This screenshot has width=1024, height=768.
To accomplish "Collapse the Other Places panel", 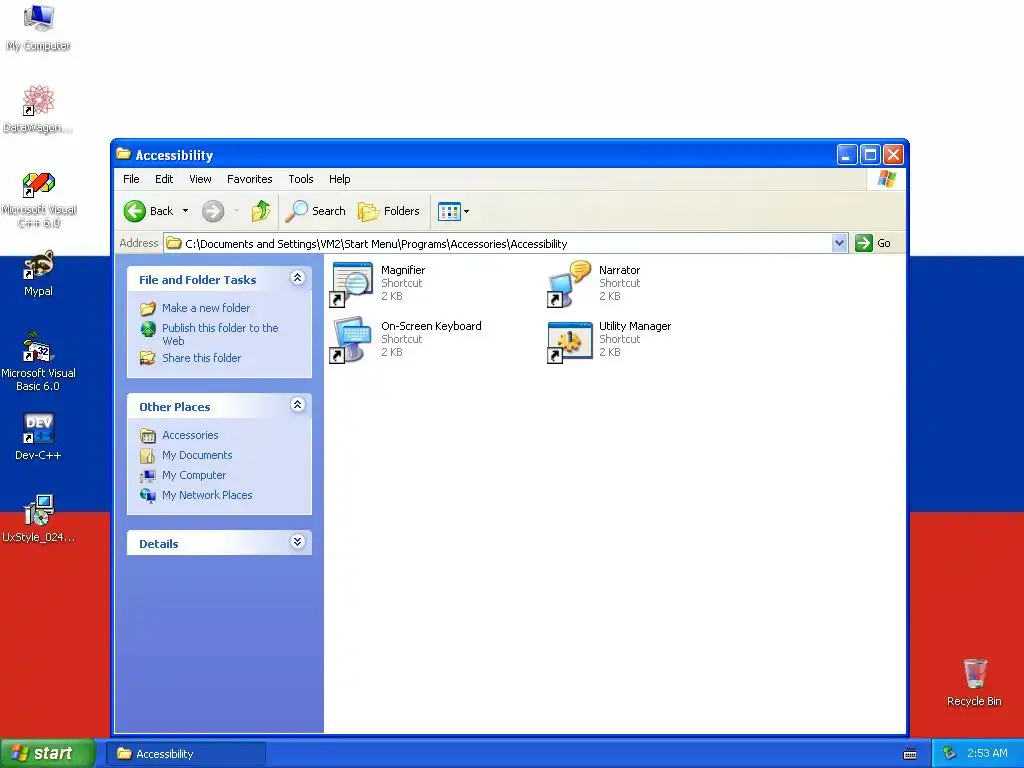I will point(297,405).
